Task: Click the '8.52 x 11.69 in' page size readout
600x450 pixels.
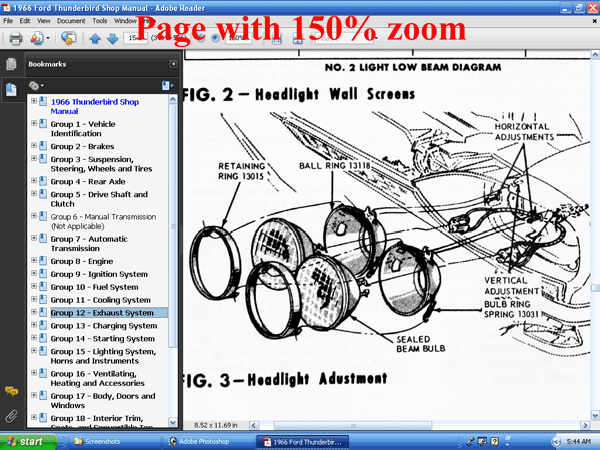Action: coord(215,425)
